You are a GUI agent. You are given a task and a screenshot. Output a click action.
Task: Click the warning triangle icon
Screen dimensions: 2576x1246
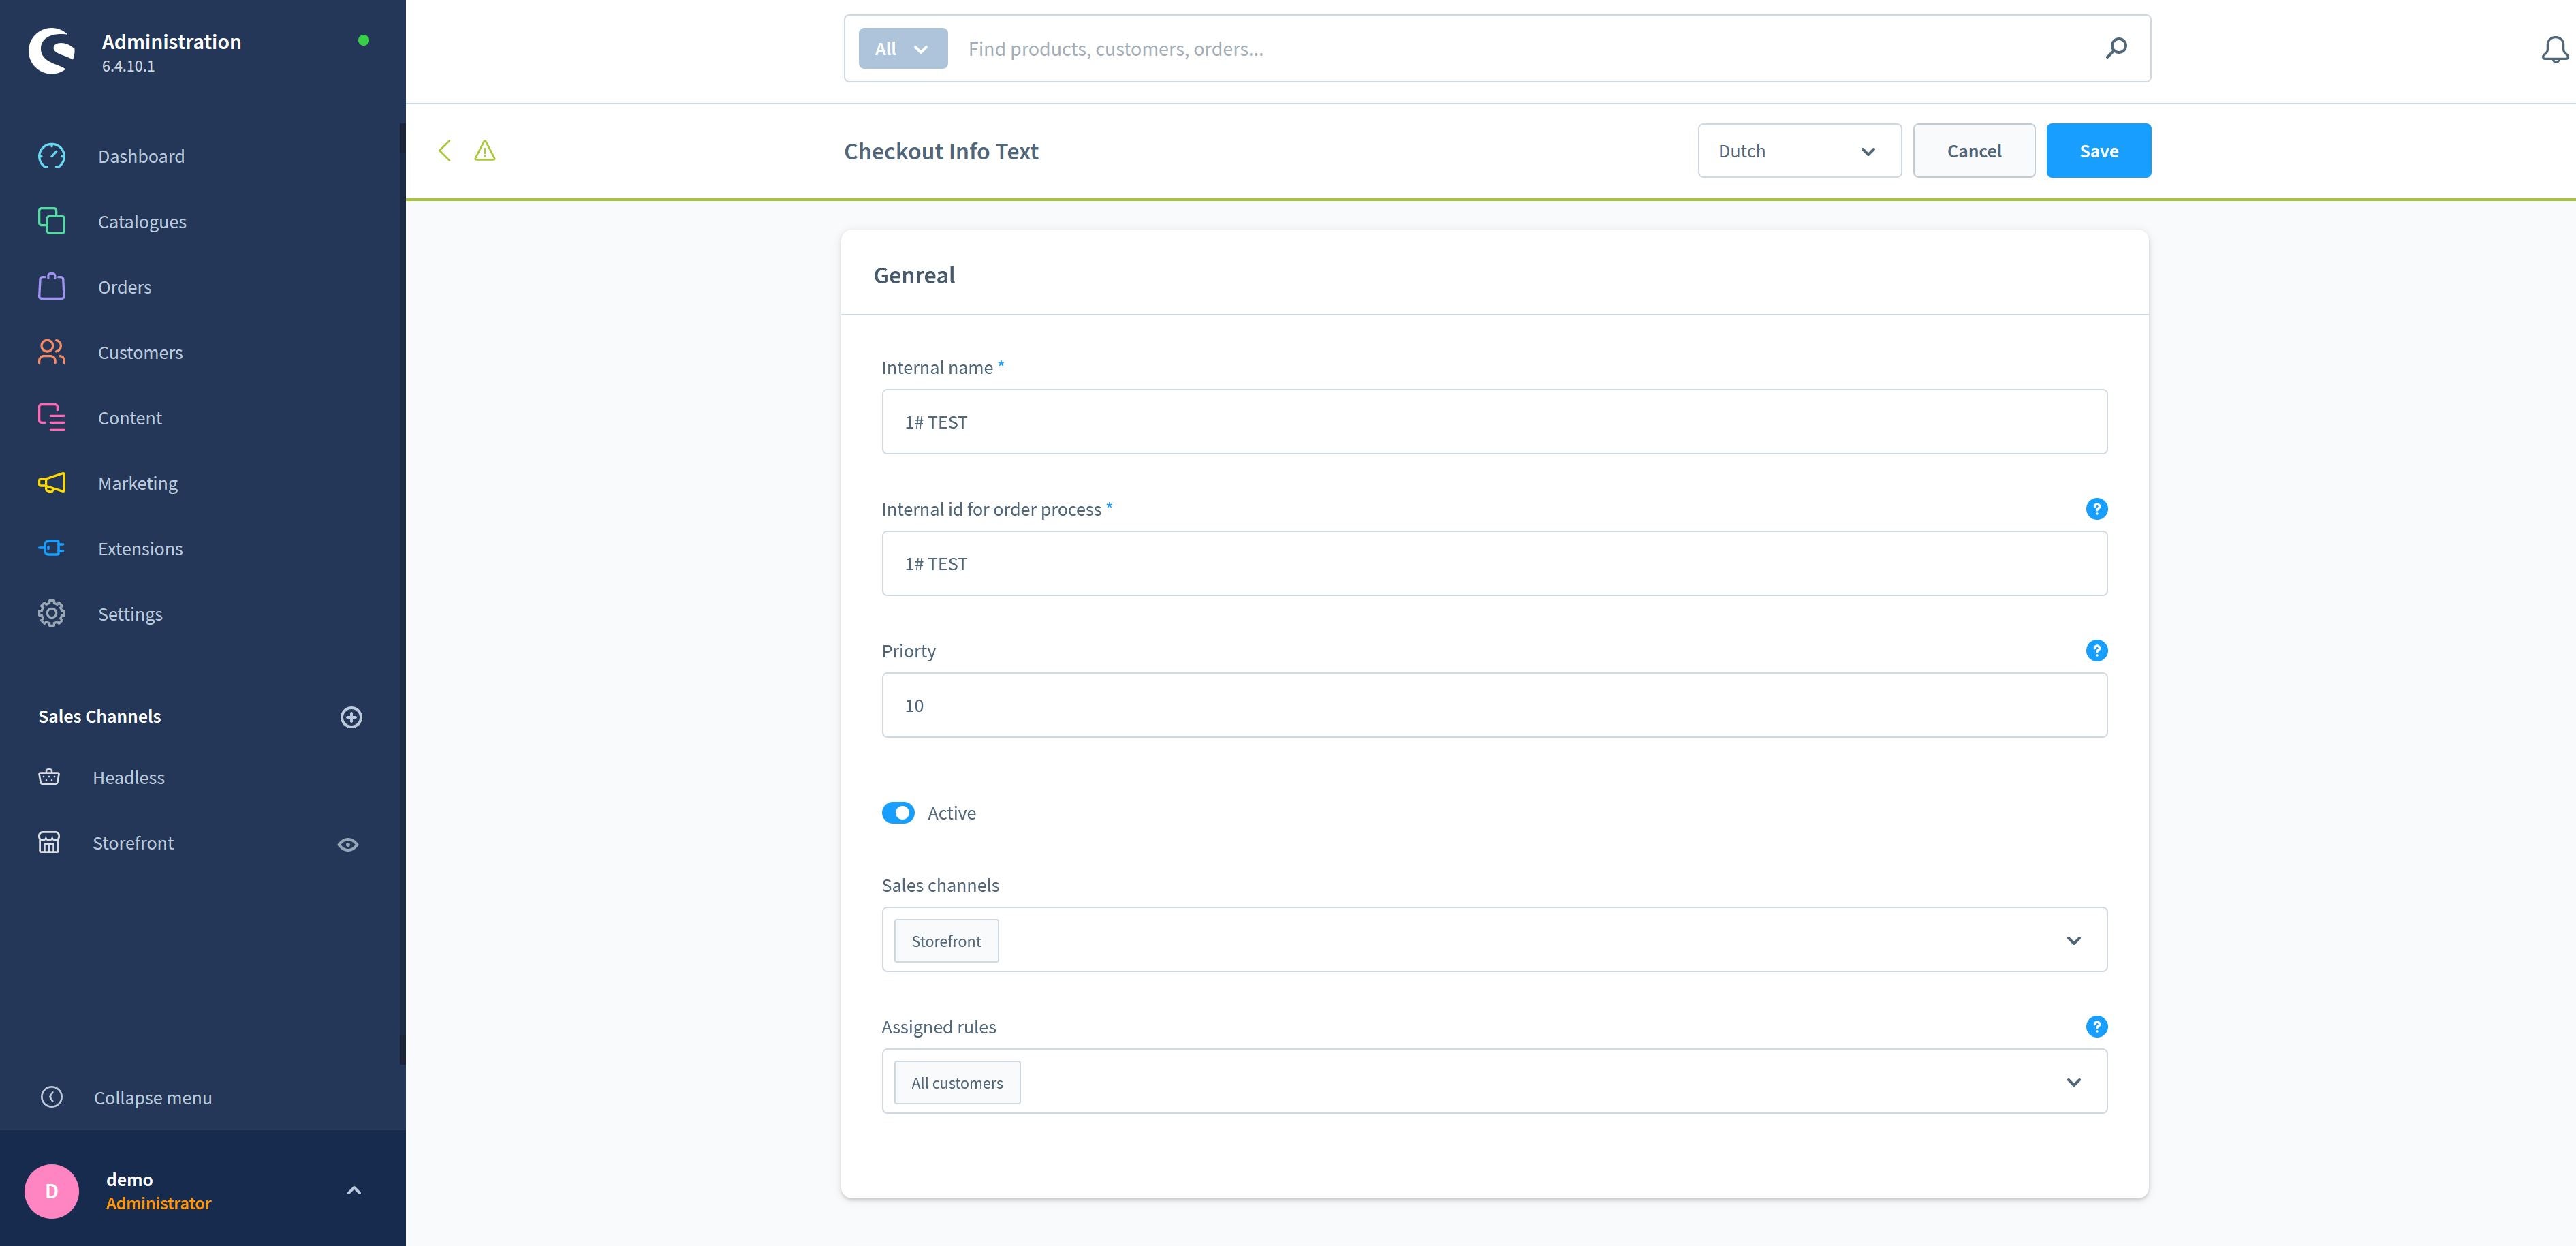485,151
